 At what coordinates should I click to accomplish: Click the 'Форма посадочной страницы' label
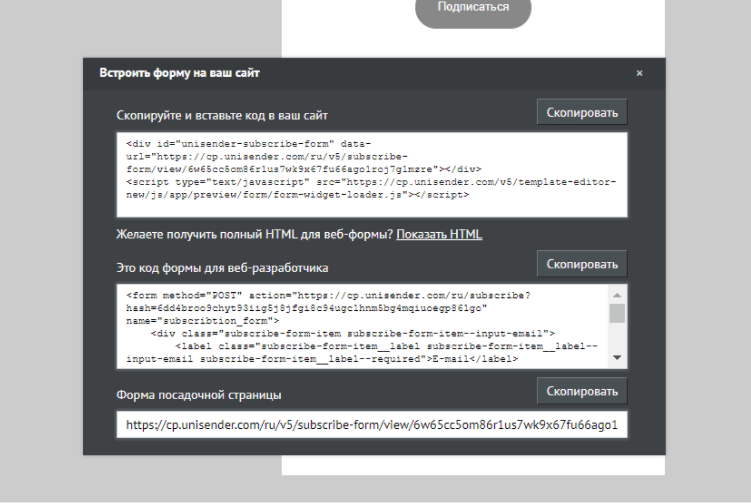click(199, 395)
